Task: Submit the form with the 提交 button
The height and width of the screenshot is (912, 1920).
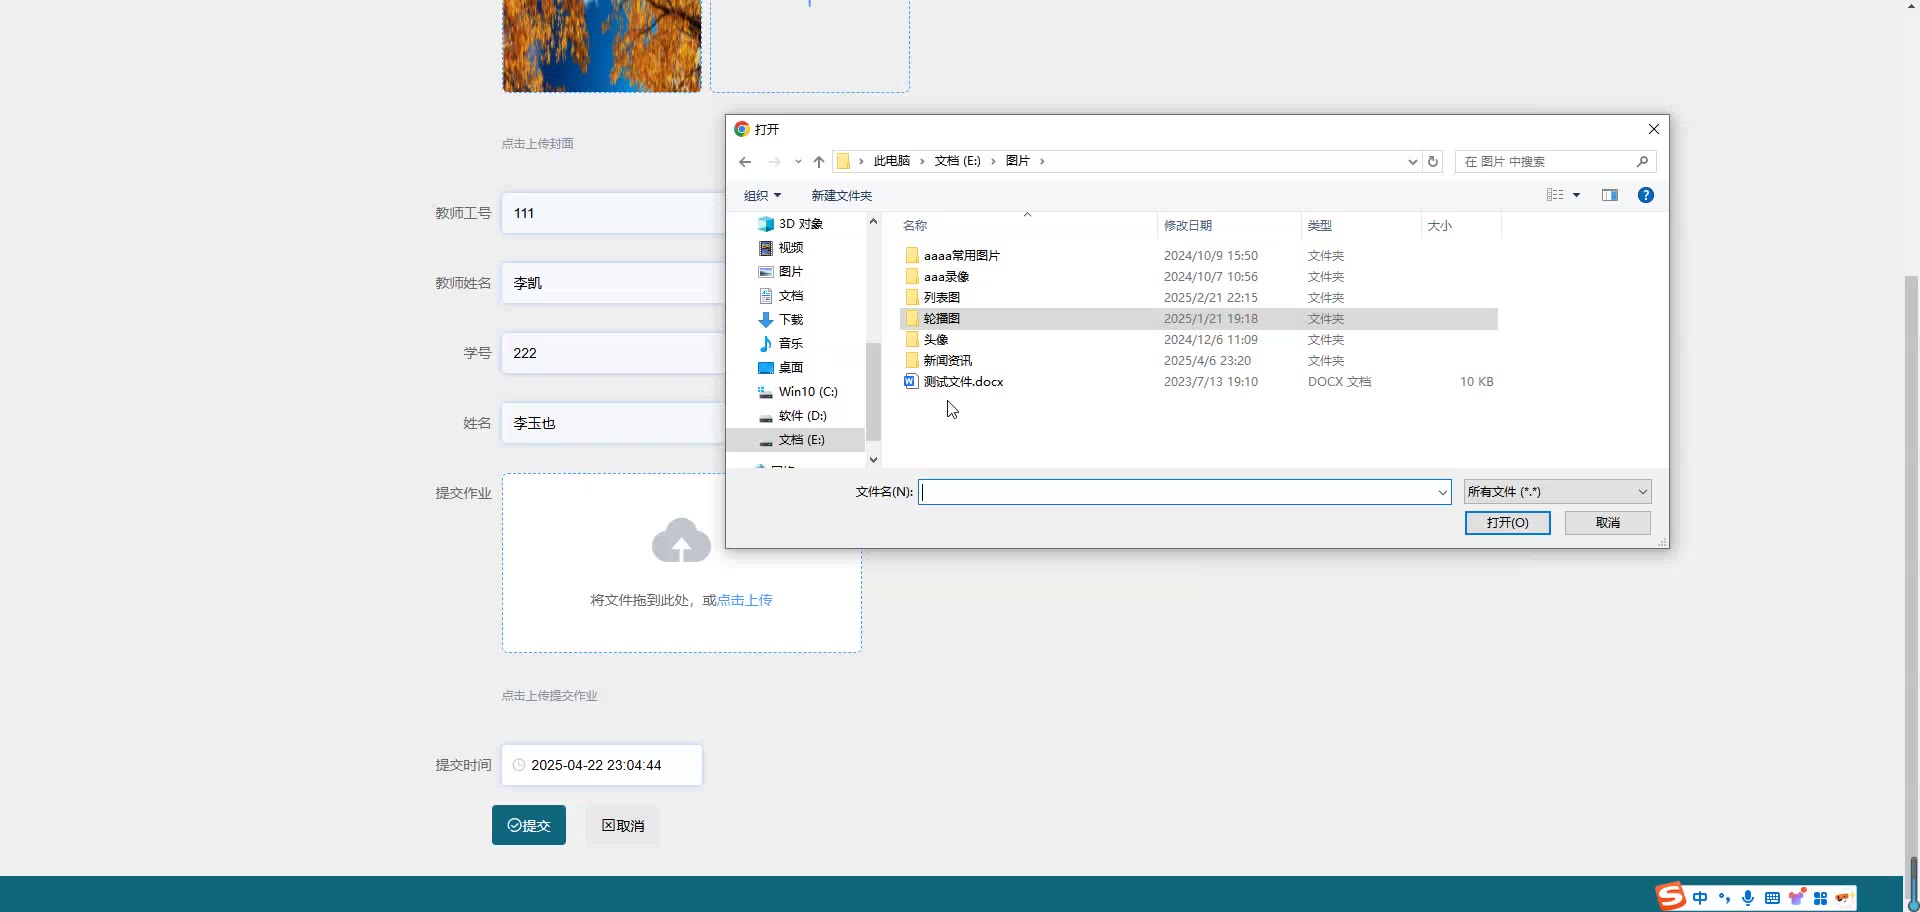Action: (x=529, y=825)
